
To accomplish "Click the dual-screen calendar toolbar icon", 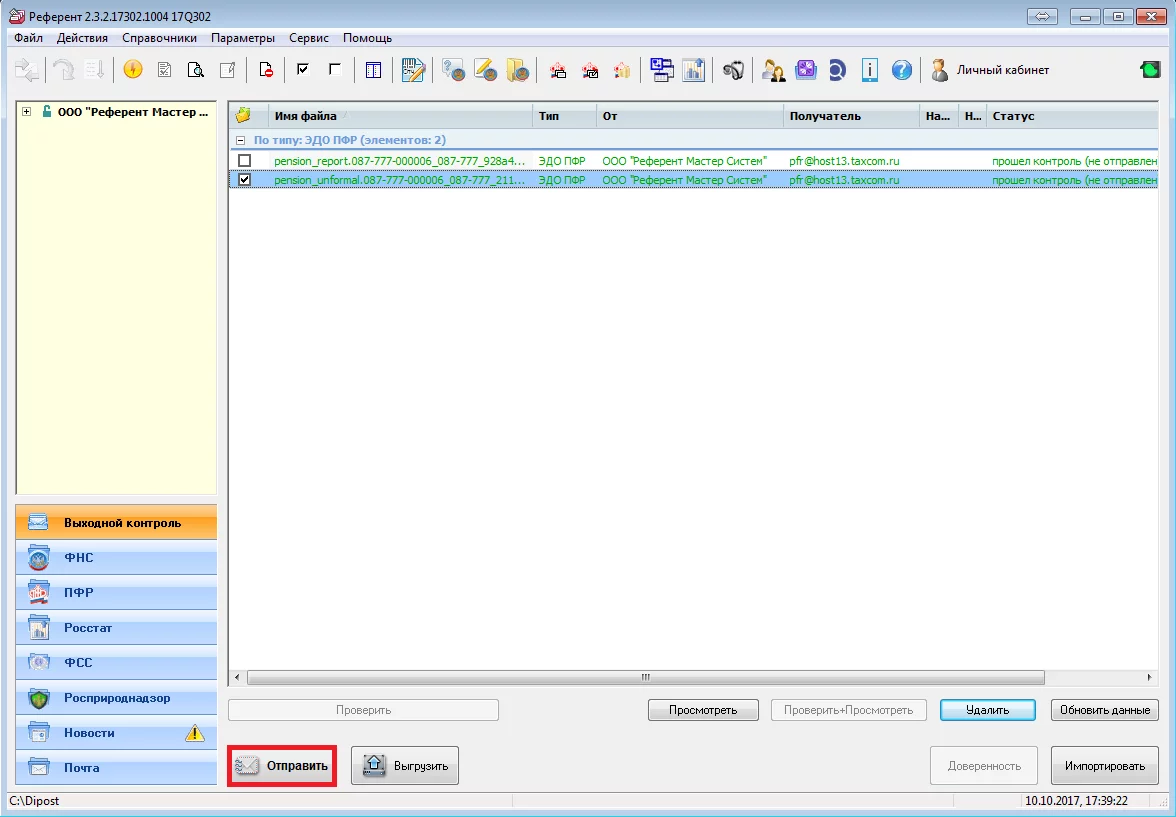I will pos(662,71).
